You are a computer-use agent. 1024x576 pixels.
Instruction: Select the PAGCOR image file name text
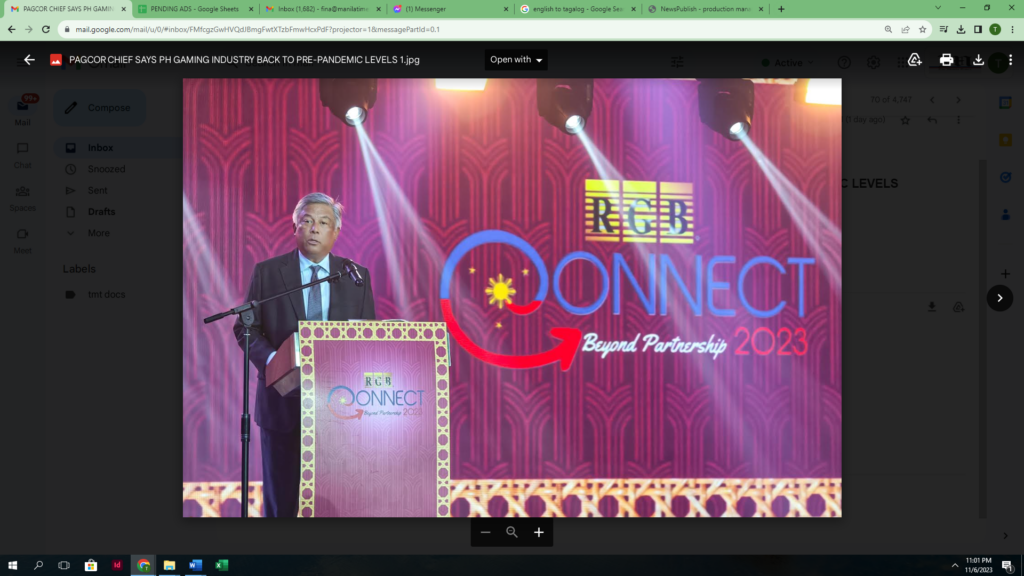pyautogui.click(x=244, y=59)
